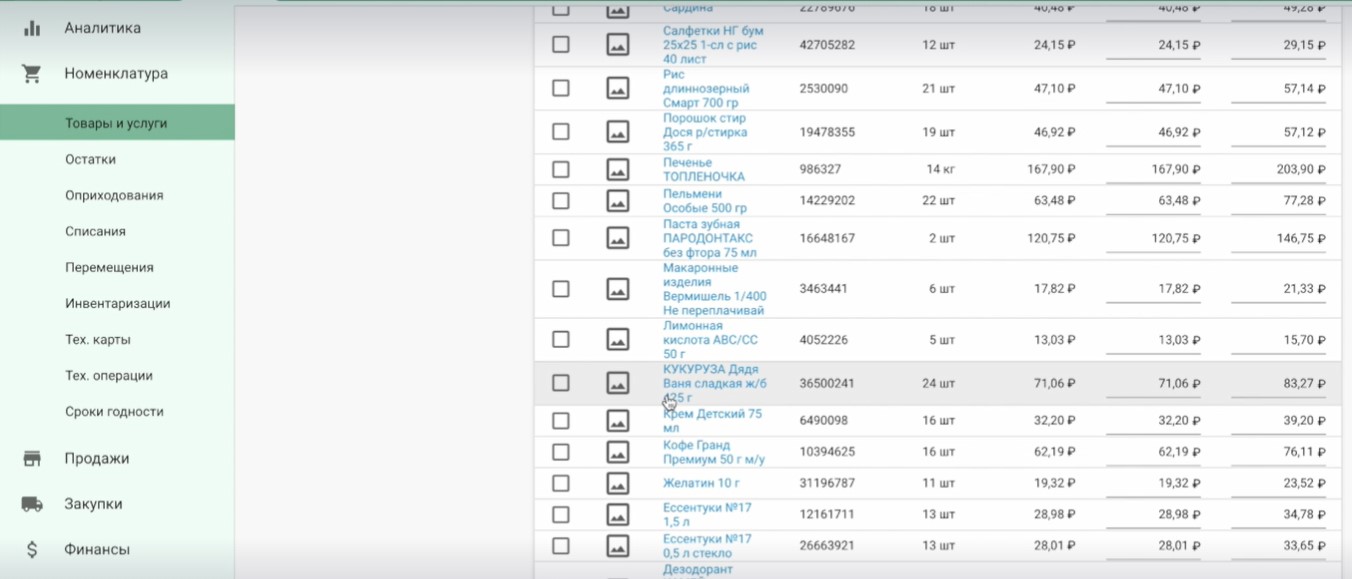Tick checkbox for Крем Детский row
Image resolution: width=1352 pixels, height=579 pixels.
pyautogui.click(x=561, y=421)
